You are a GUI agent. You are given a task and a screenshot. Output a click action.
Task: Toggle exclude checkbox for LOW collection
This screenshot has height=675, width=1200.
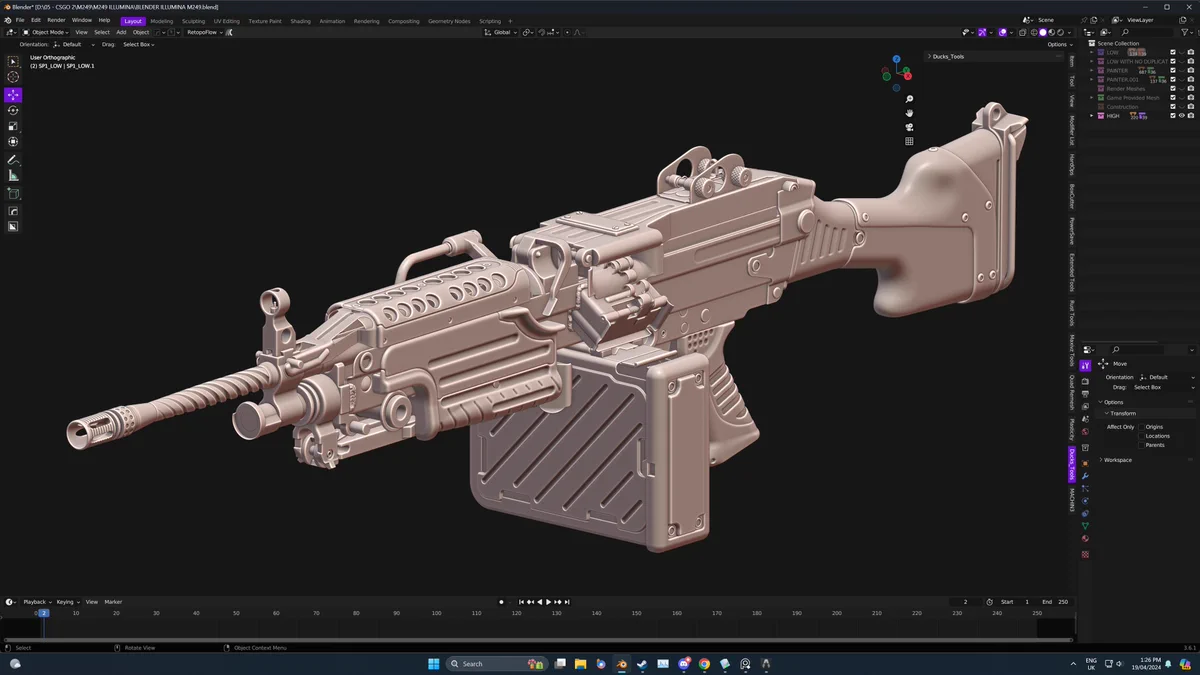tap(1173, 52)
